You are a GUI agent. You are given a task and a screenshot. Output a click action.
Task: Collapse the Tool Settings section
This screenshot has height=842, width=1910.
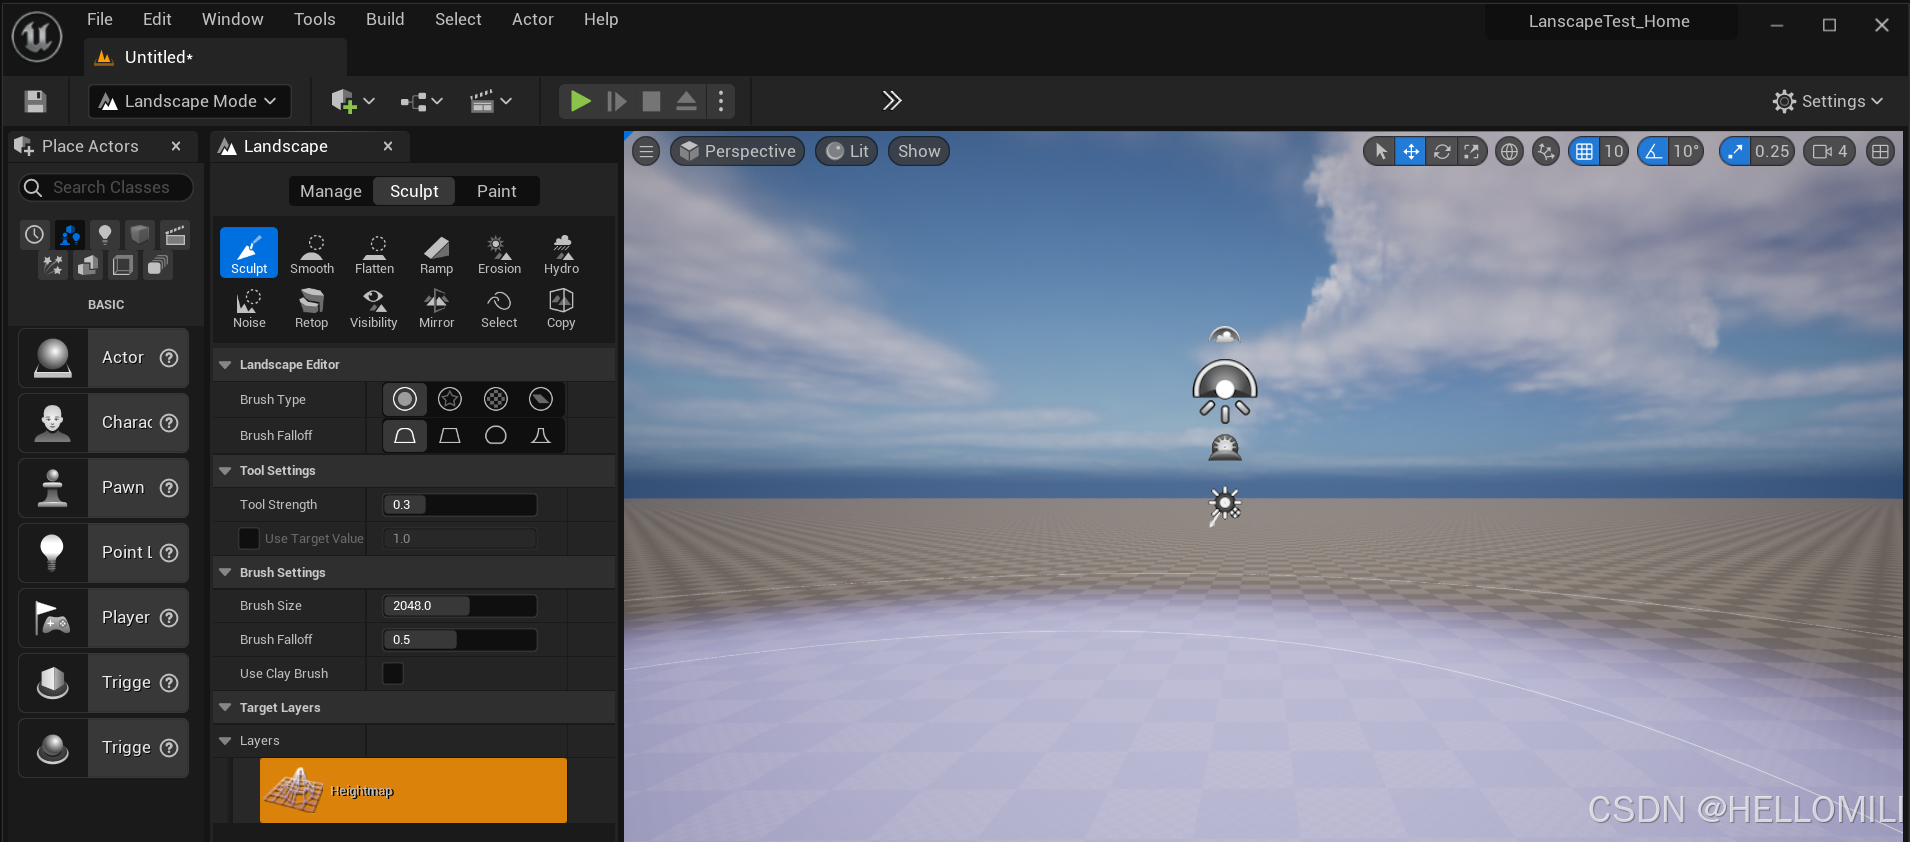pyautogui.click(x=225, y=471)
